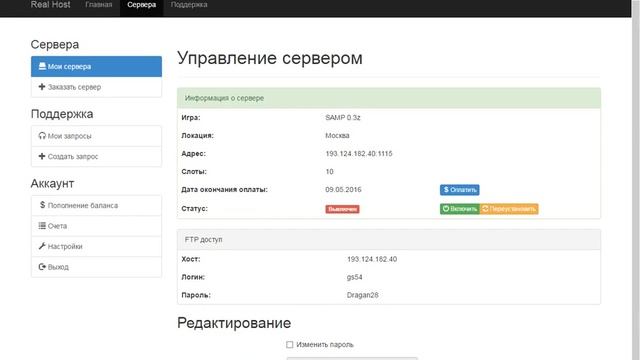640x360 pixels.
Task: Click the Информация о сервере panel header
Action: coord(389,98)
